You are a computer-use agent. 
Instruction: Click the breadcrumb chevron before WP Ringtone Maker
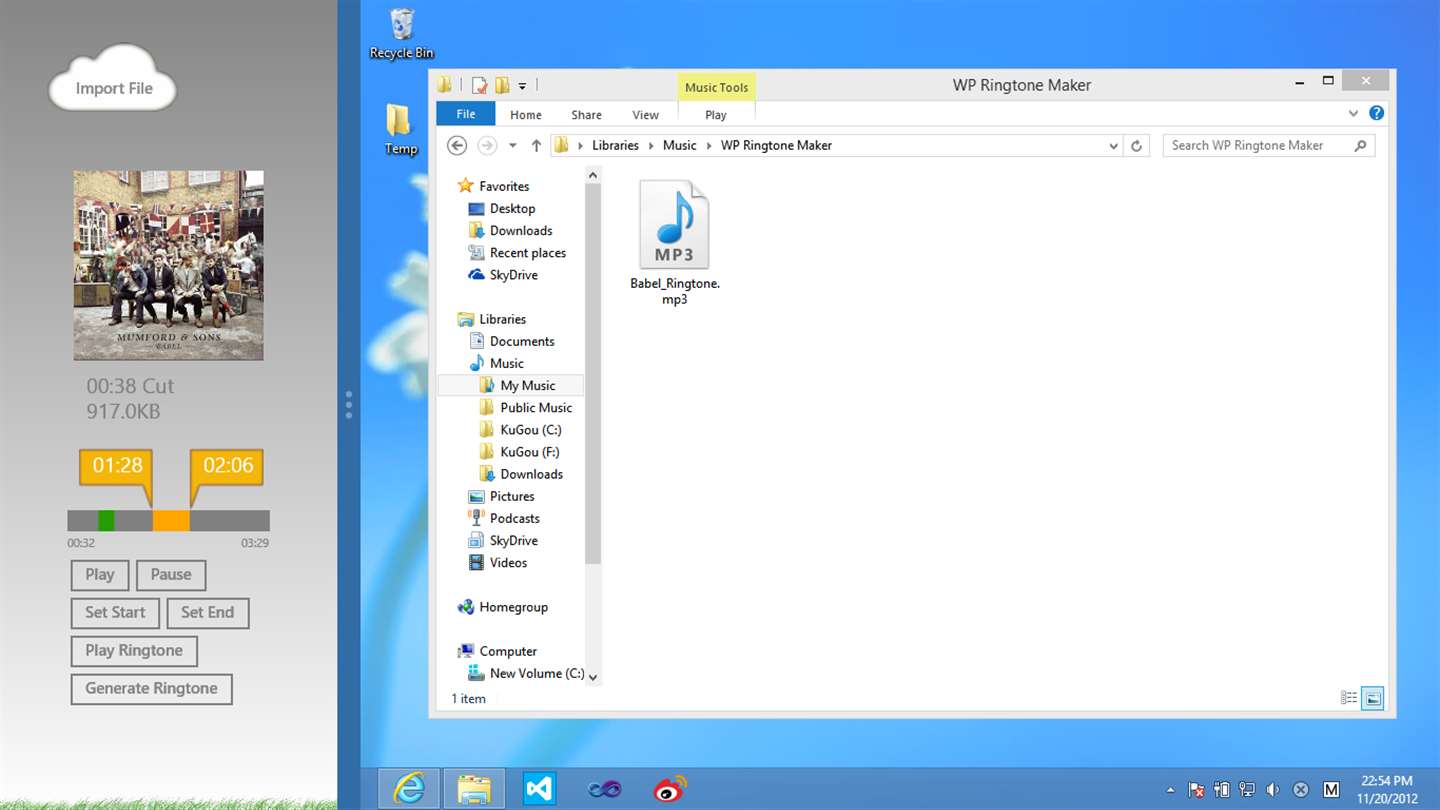click(709, 146)
